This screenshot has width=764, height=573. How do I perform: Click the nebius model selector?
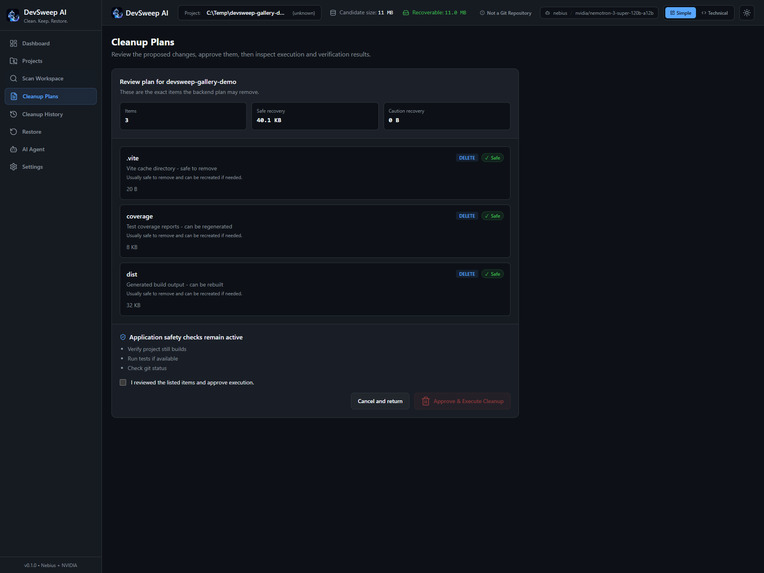pos(599,13)
